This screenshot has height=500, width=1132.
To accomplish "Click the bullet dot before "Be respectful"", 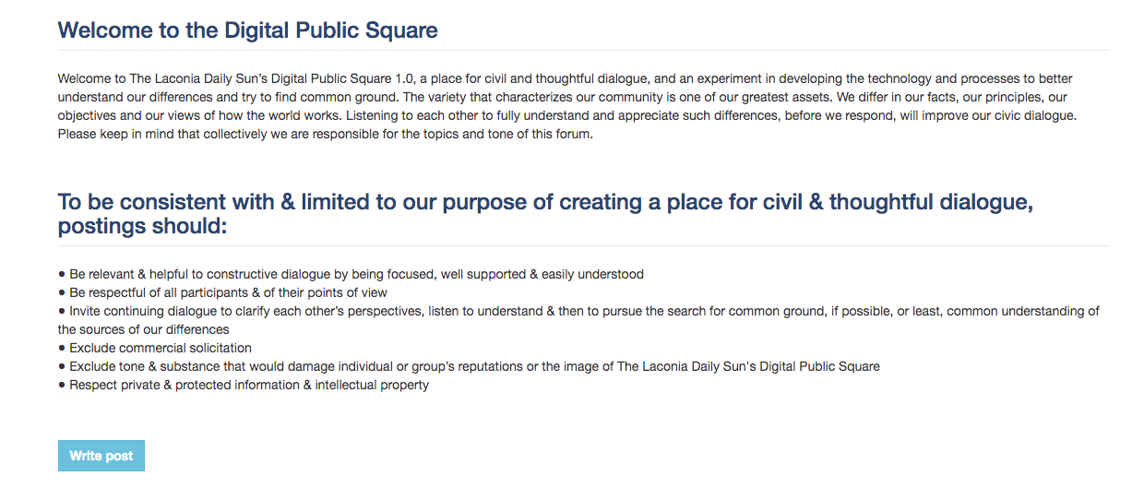I will 62,292.
